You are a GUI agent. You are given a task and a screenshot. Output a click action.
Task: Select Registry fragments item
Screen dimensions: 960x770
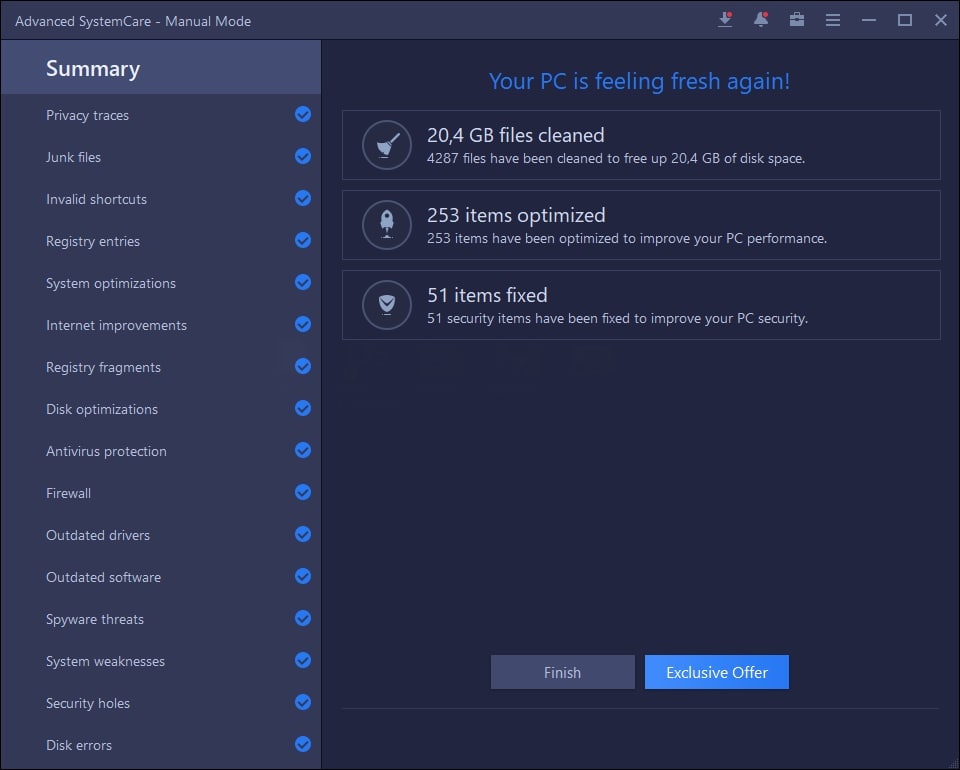(x=161, y=367)
